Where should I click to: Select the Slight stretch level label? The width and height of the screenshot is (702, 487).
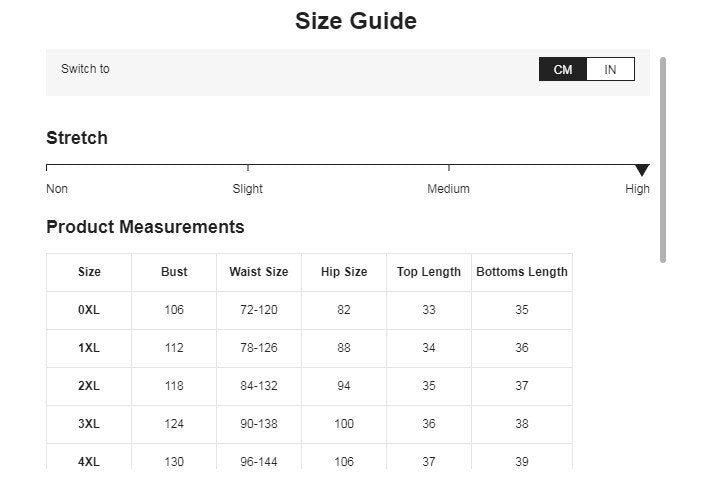(x=248, y=189)
